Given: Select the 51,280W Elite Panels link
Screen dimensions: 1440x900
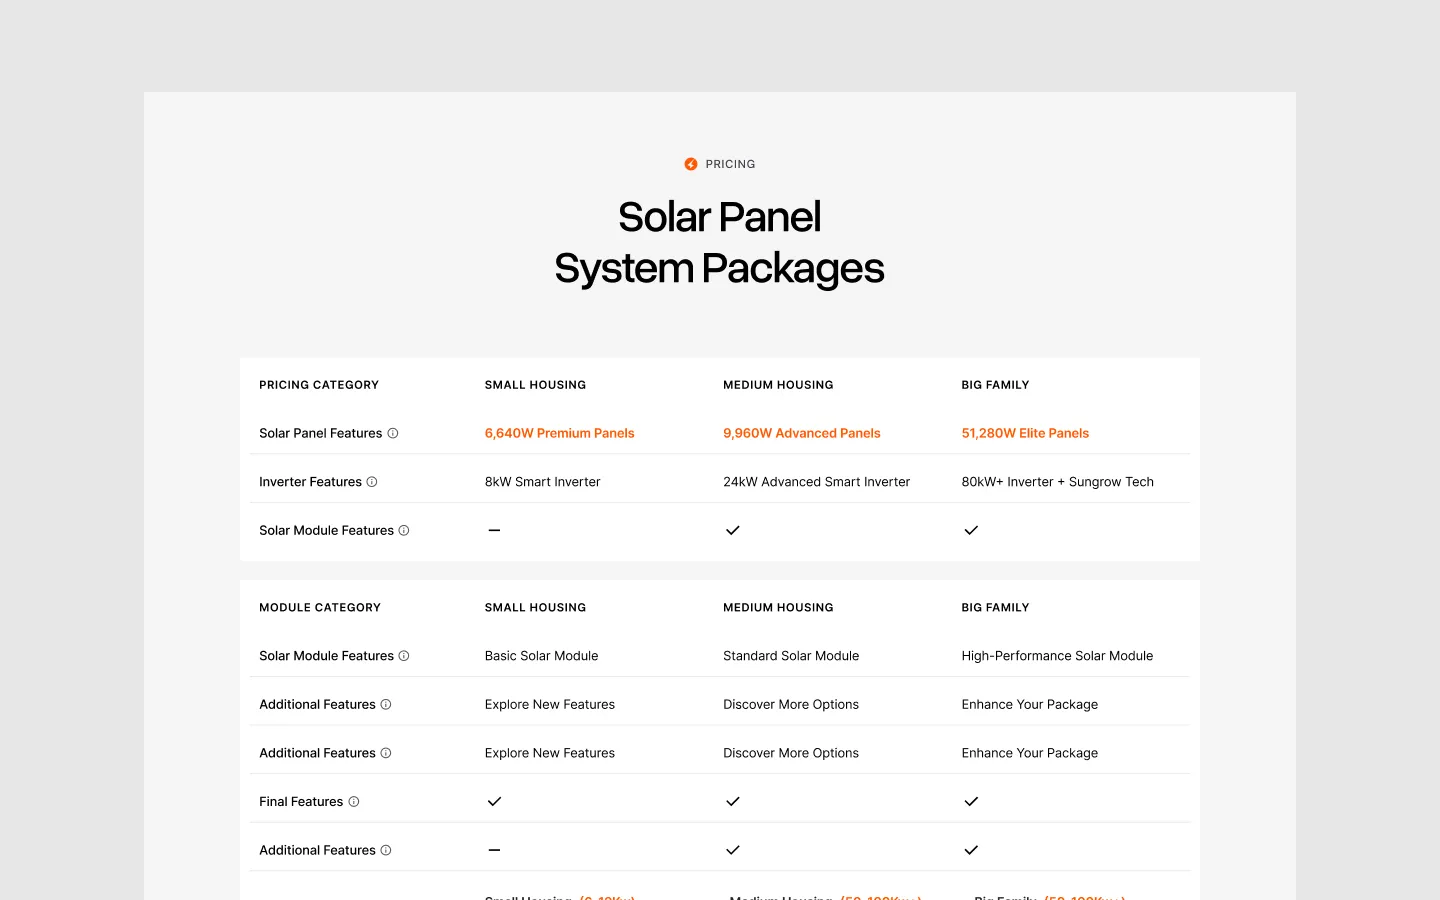Looking at the screenshot, I should click(x=1025, y=433).
